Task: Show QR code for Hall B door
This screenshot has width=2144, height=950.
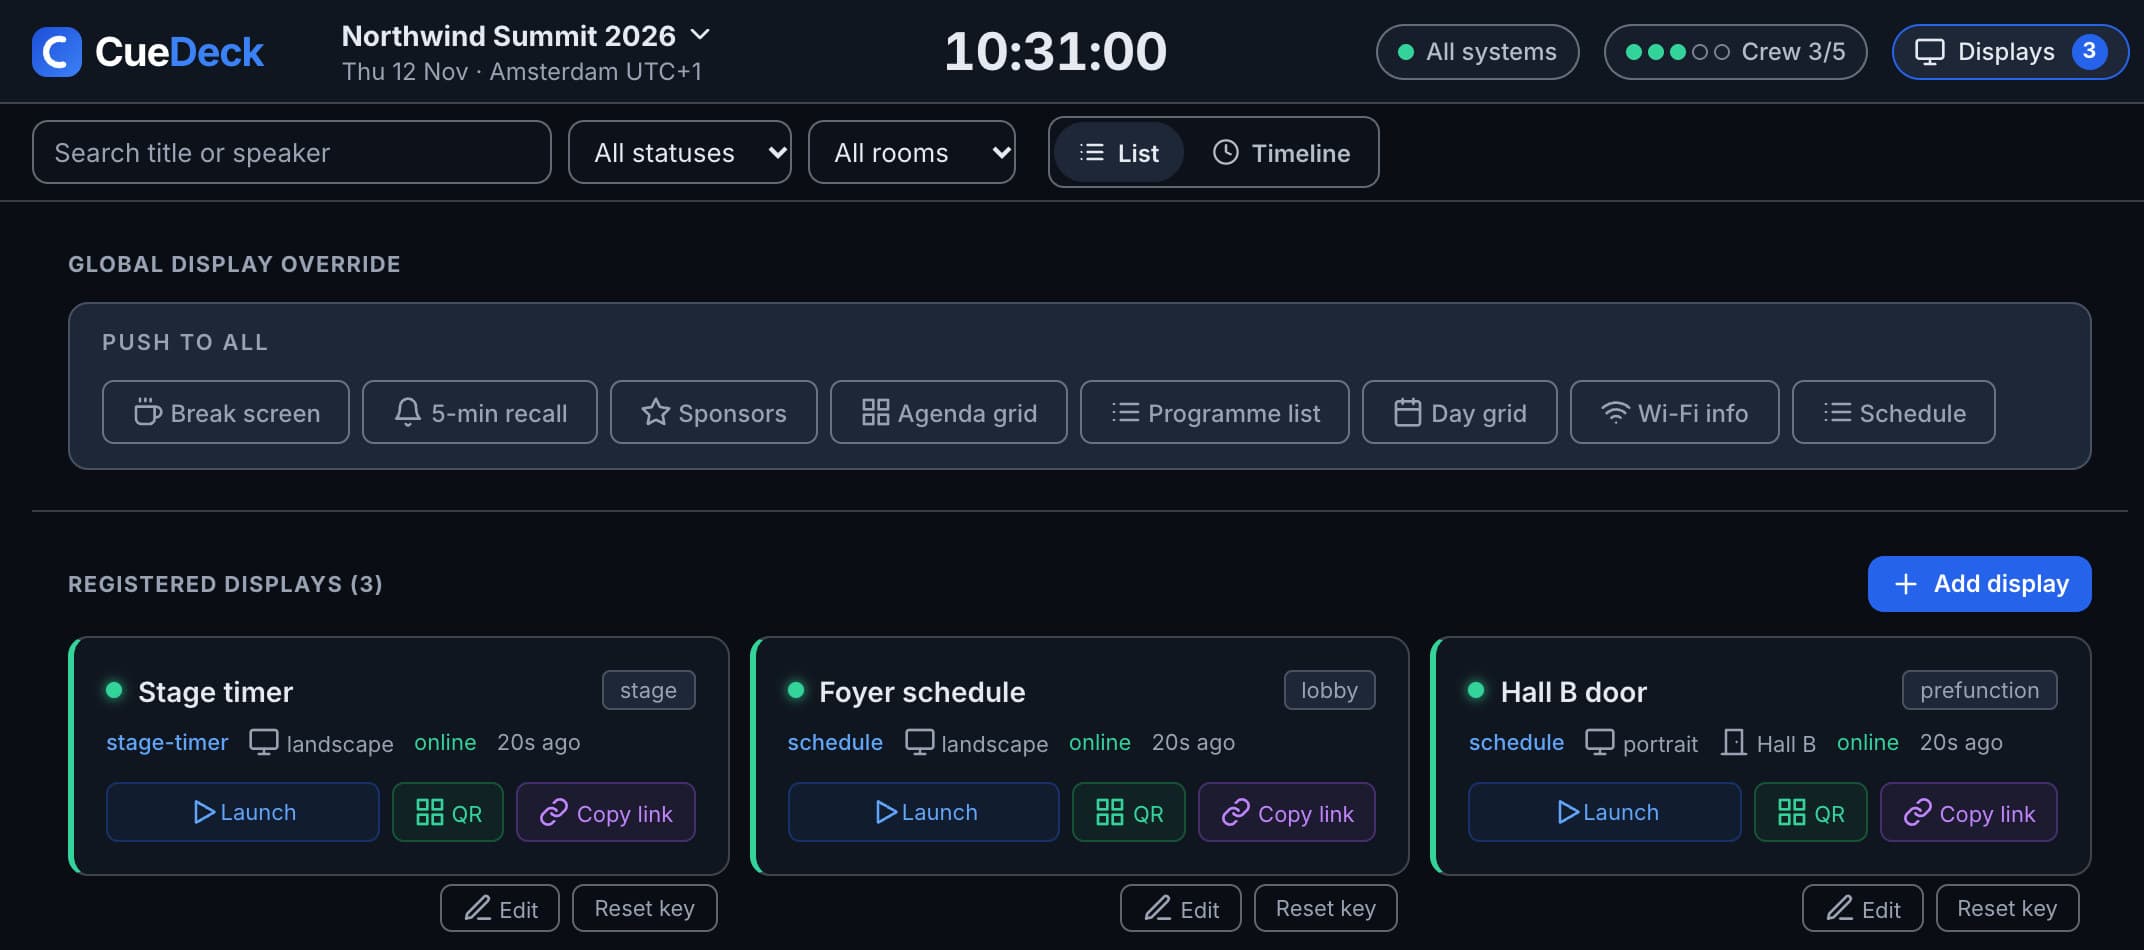Action: (1811, 812)
